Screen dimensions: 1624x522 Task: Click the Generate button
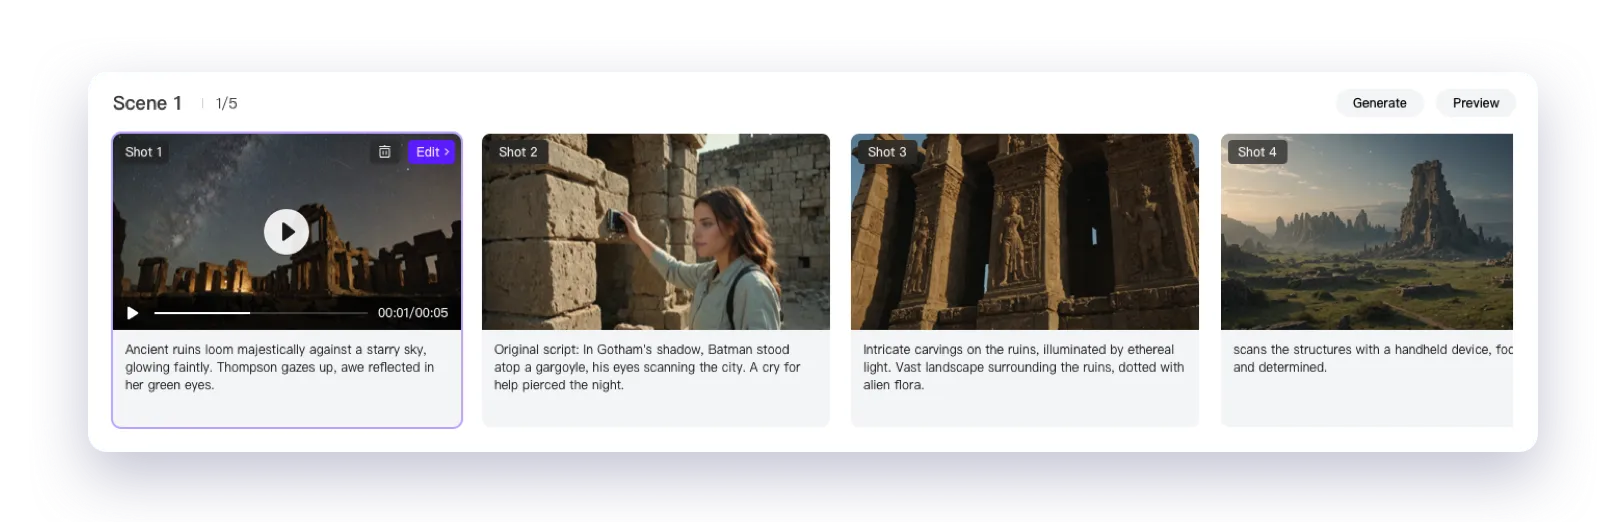[1379, 103]
